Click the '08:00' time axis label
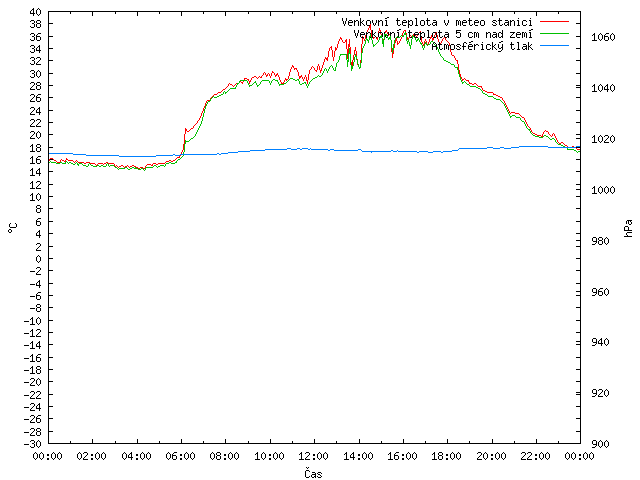640x480 pixels. point(225,456)
